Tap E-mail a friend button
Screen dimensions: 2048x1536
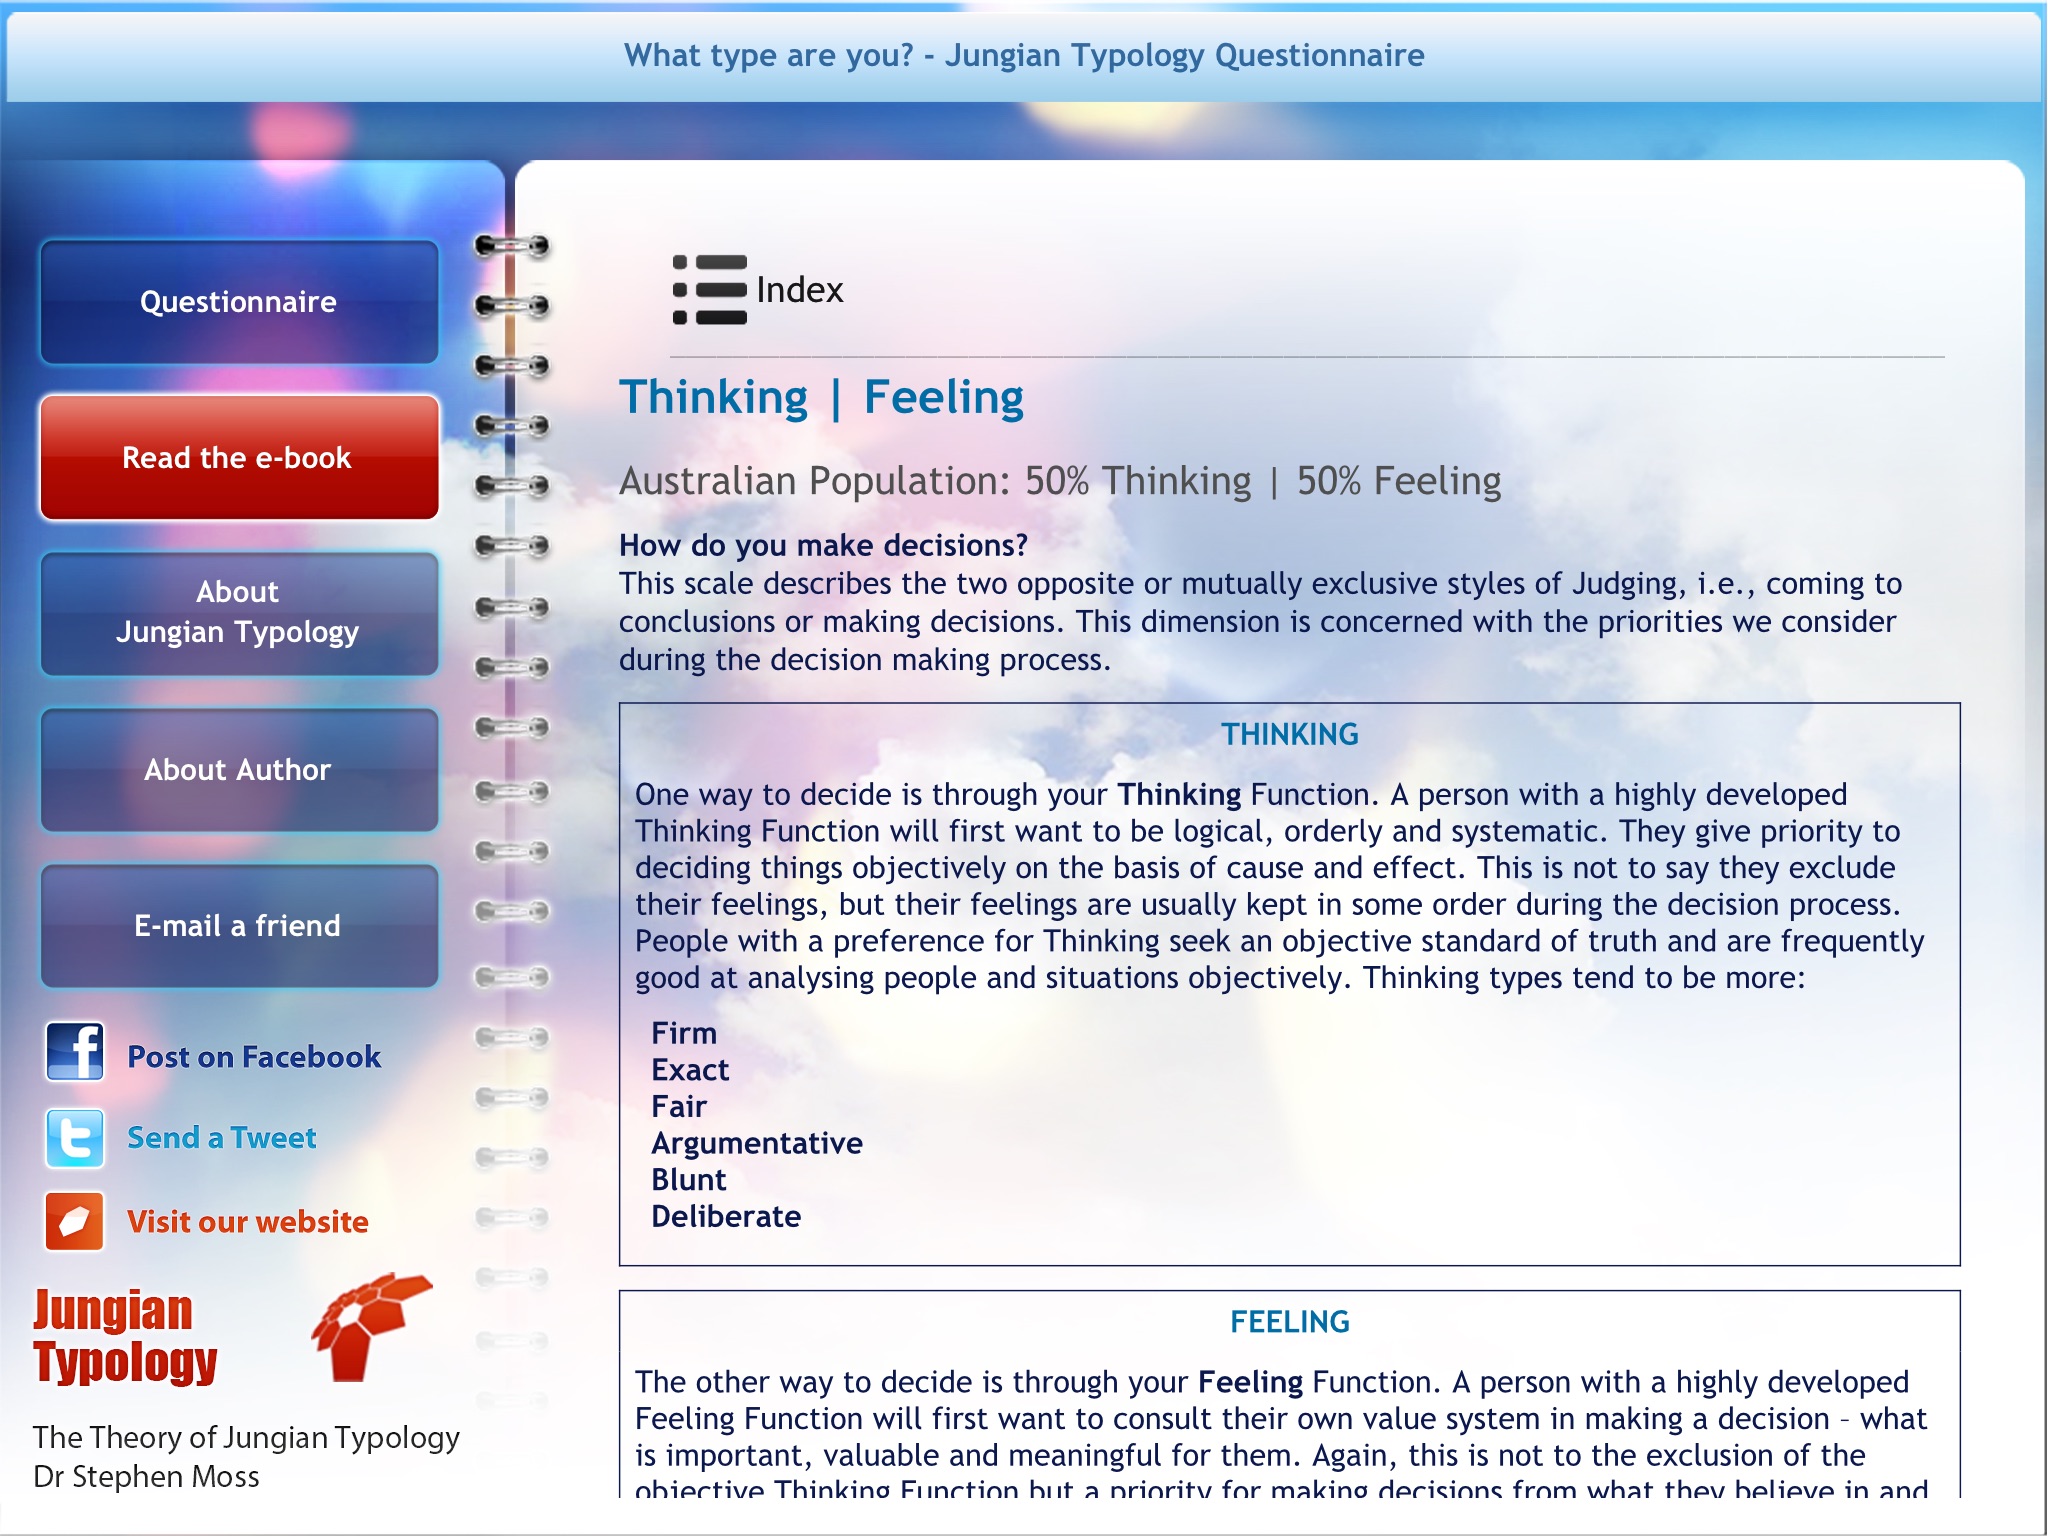pyautogui.click(x=239, y=926)
